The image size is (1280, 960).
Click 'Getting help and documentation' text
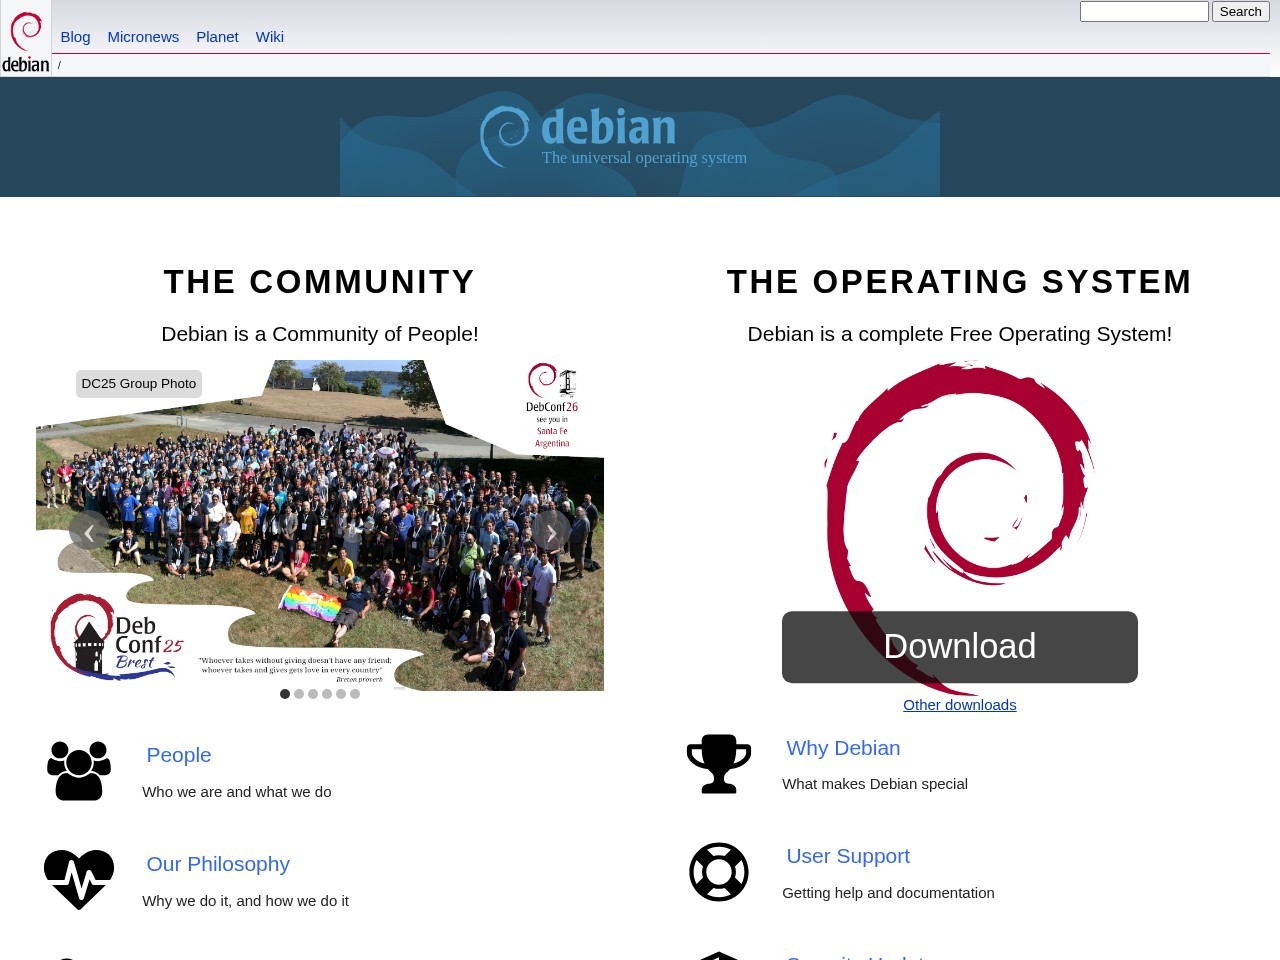888,893
